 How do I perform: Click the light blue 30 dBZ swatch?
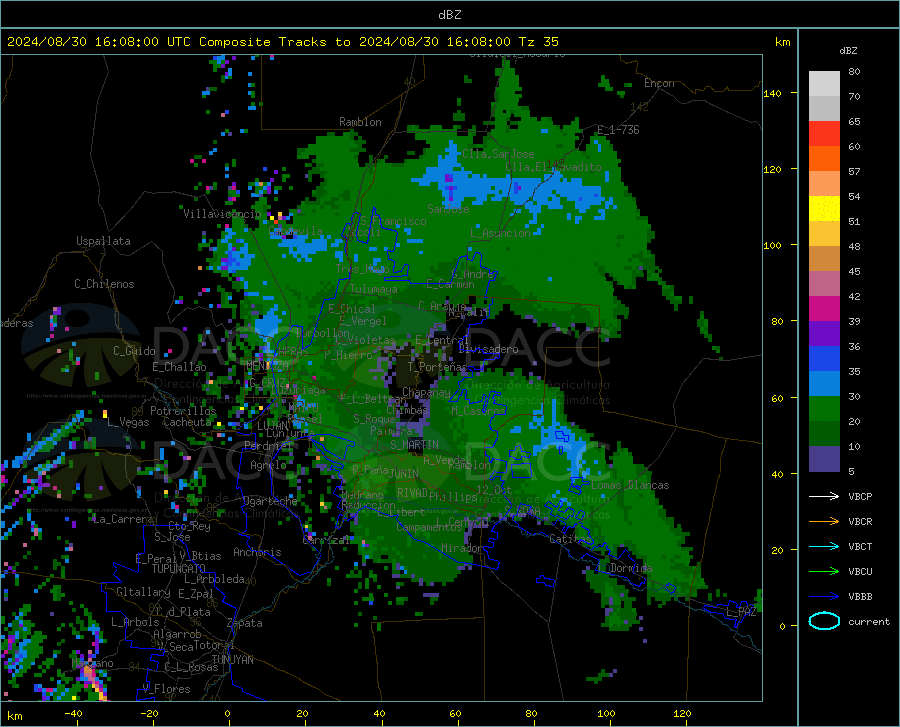(x=824, y=384)
